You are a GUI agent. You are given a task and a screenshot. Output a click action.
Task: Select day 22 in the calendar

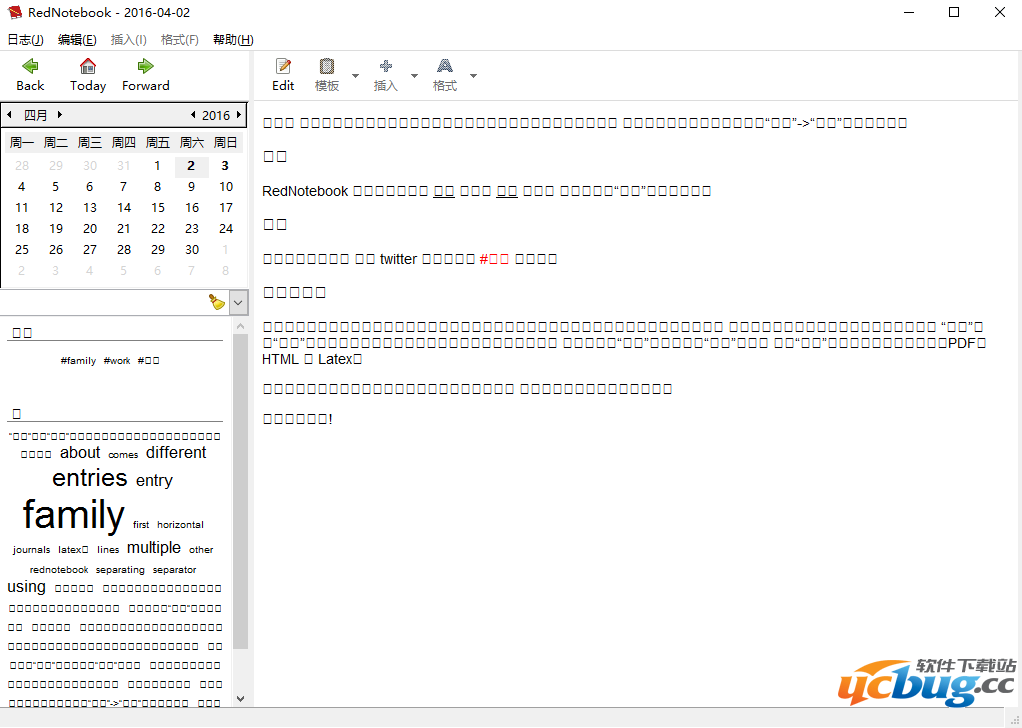point(158,229)
